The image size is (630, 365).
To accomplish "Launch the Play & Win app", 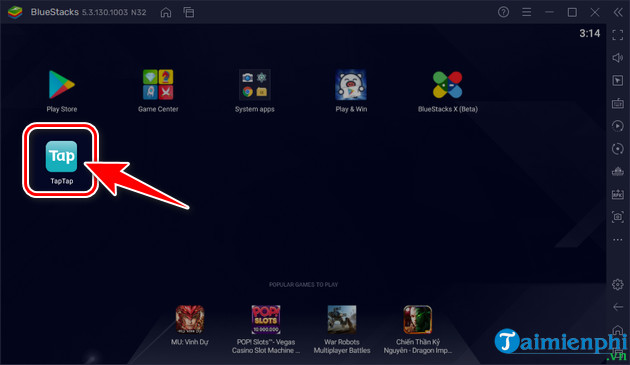I will click(351, 84).
